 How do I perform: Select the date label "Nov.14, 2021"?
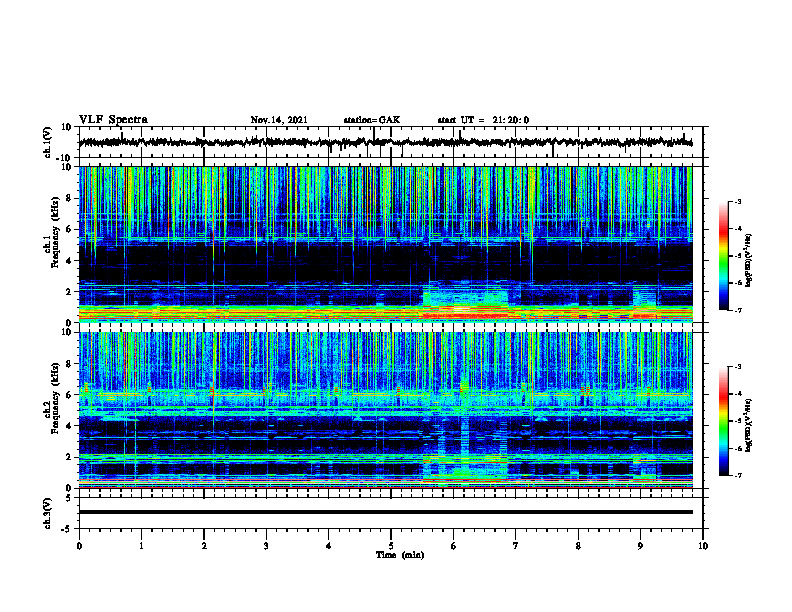point(279,120)
